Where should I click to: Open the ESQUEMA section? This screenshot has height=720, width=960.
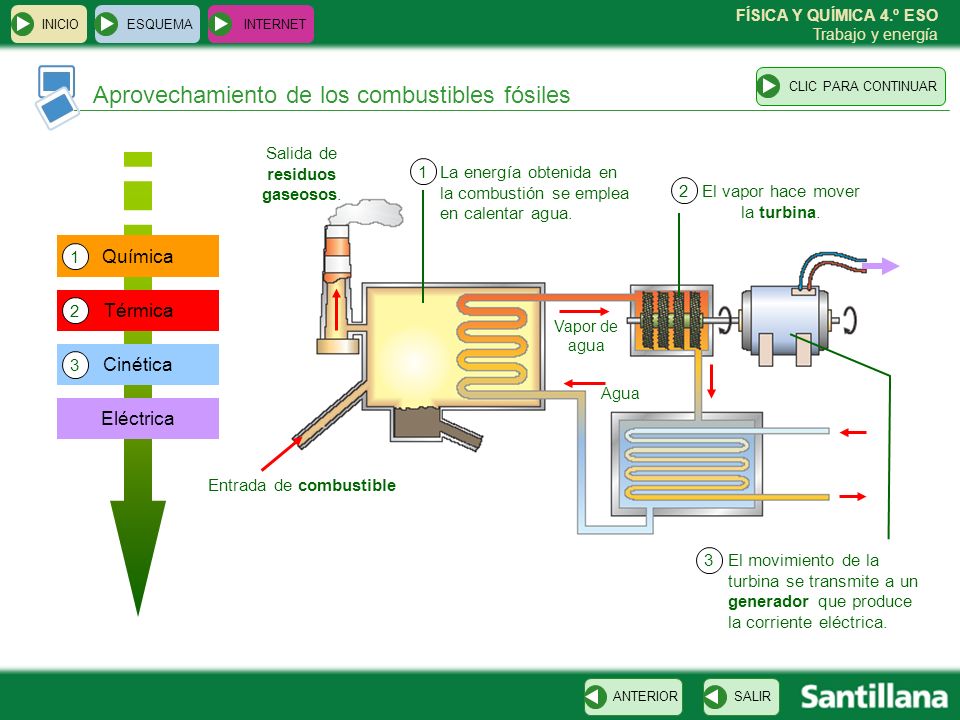[x=147, y=24]
